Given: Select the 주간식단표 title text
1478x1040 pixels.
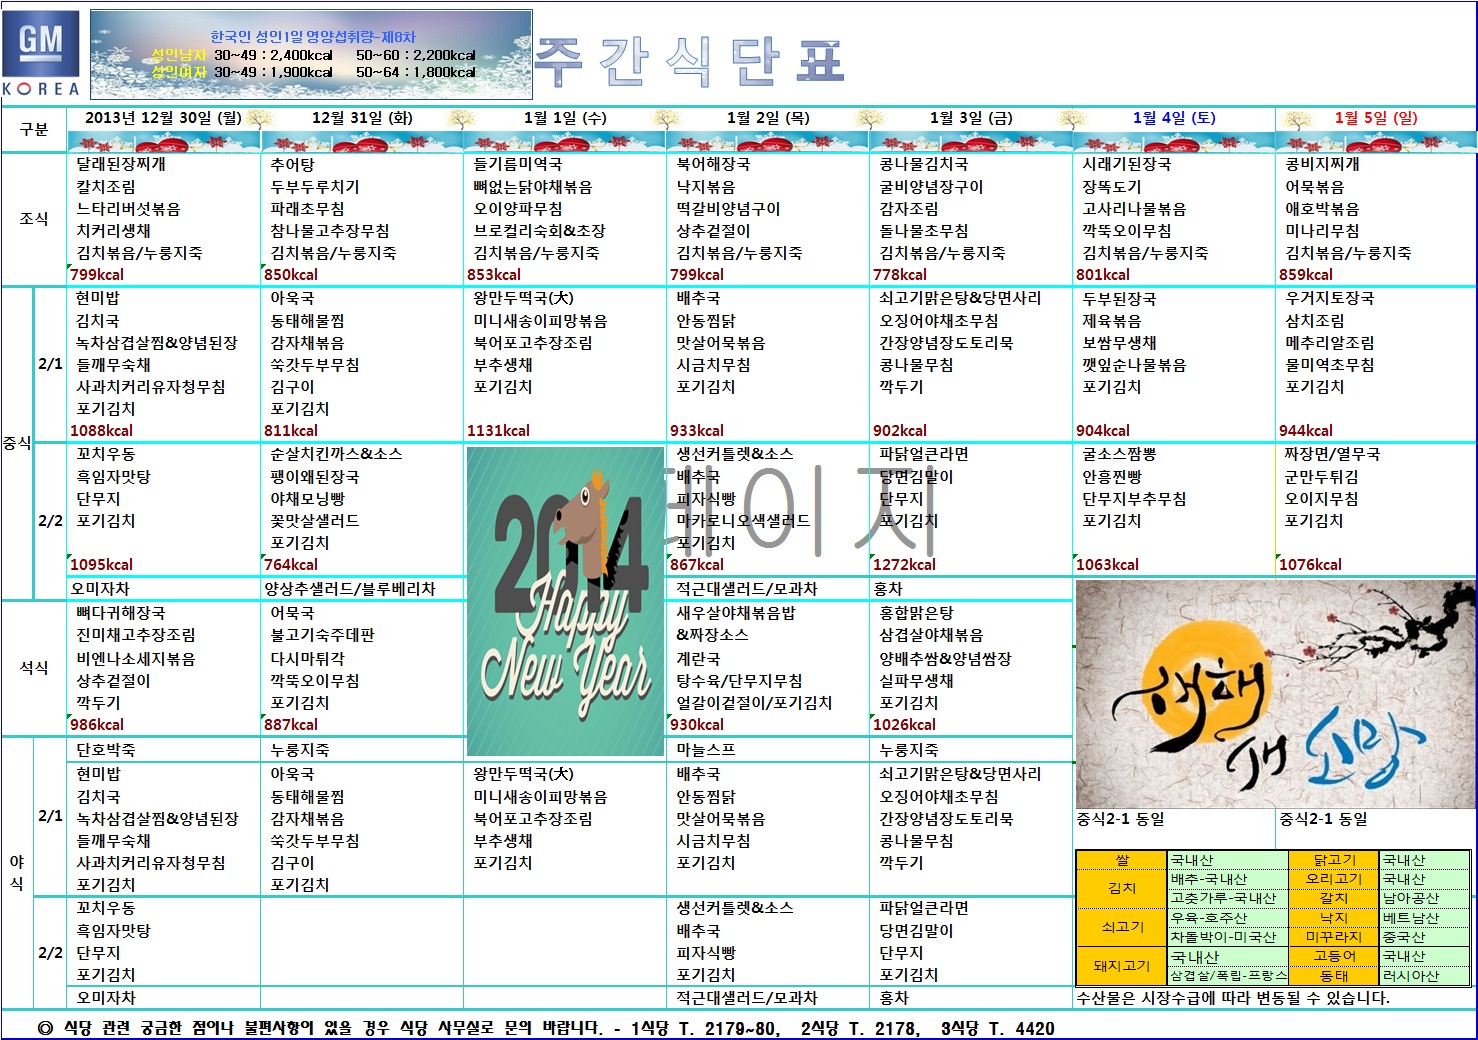Looking at the screenshot, I should (x=690, y=62).
